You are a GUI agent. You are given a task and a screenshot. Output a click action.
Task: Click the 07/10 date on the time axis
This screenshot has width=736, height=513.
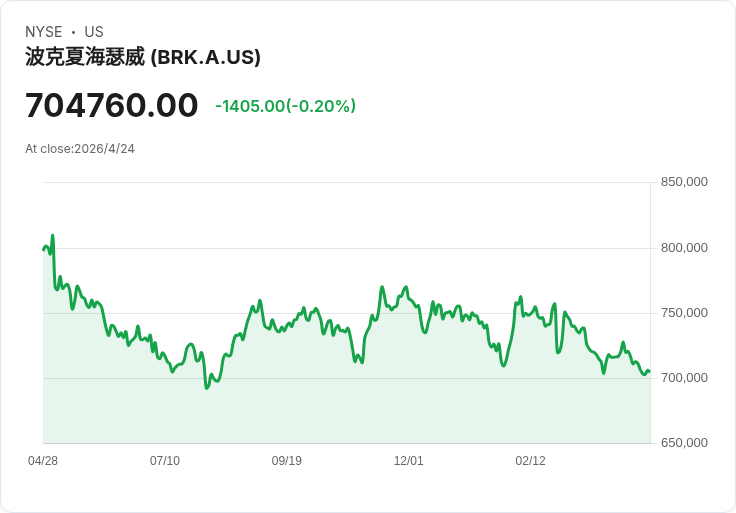point(165,461)
